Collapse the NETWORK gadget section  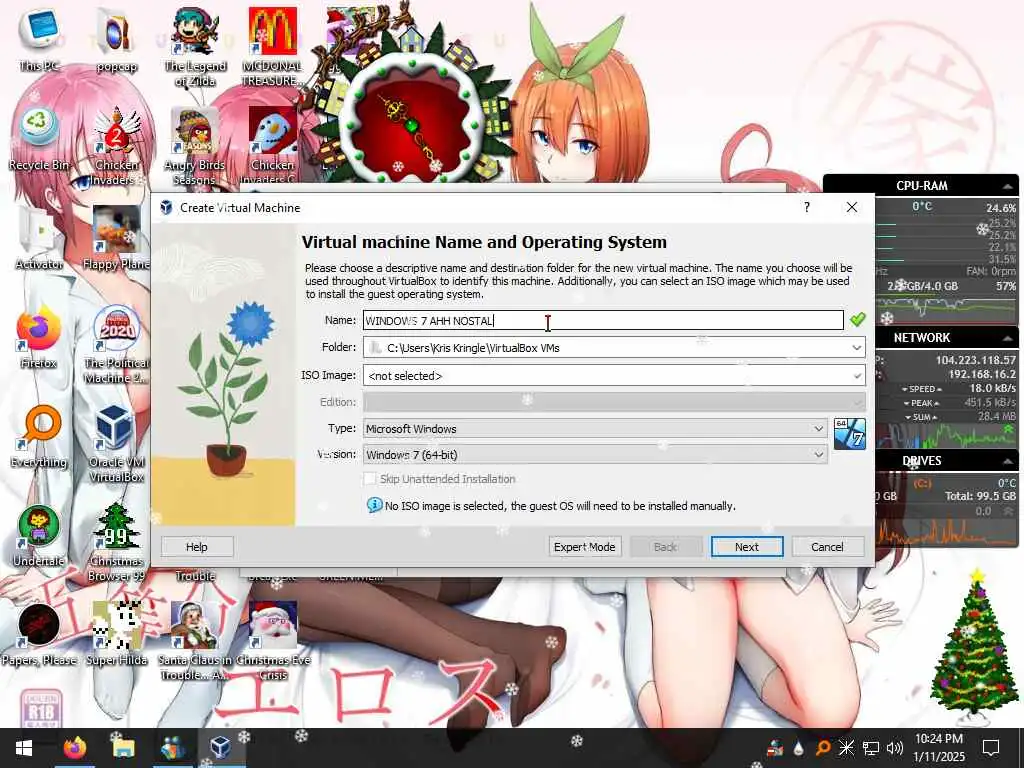click(x=1008, y=338)
